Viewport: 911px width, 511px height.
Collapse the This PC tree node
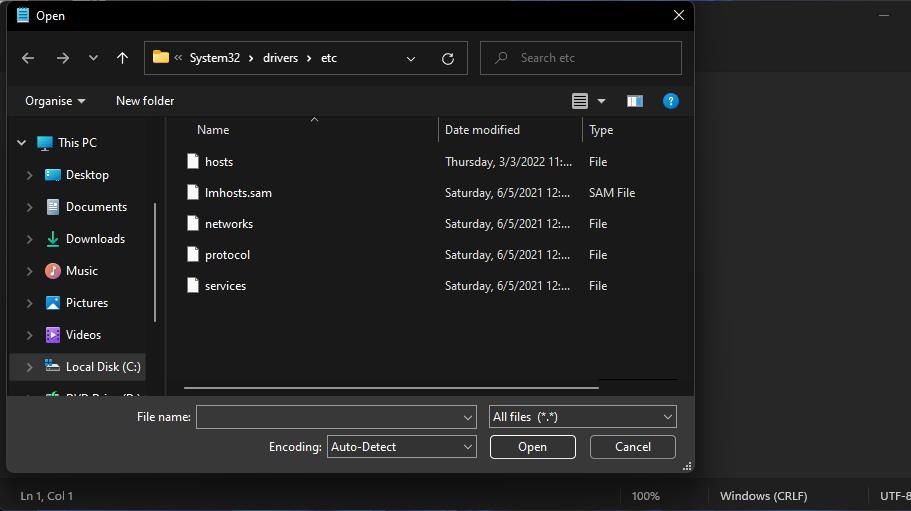tap(21, 143)
